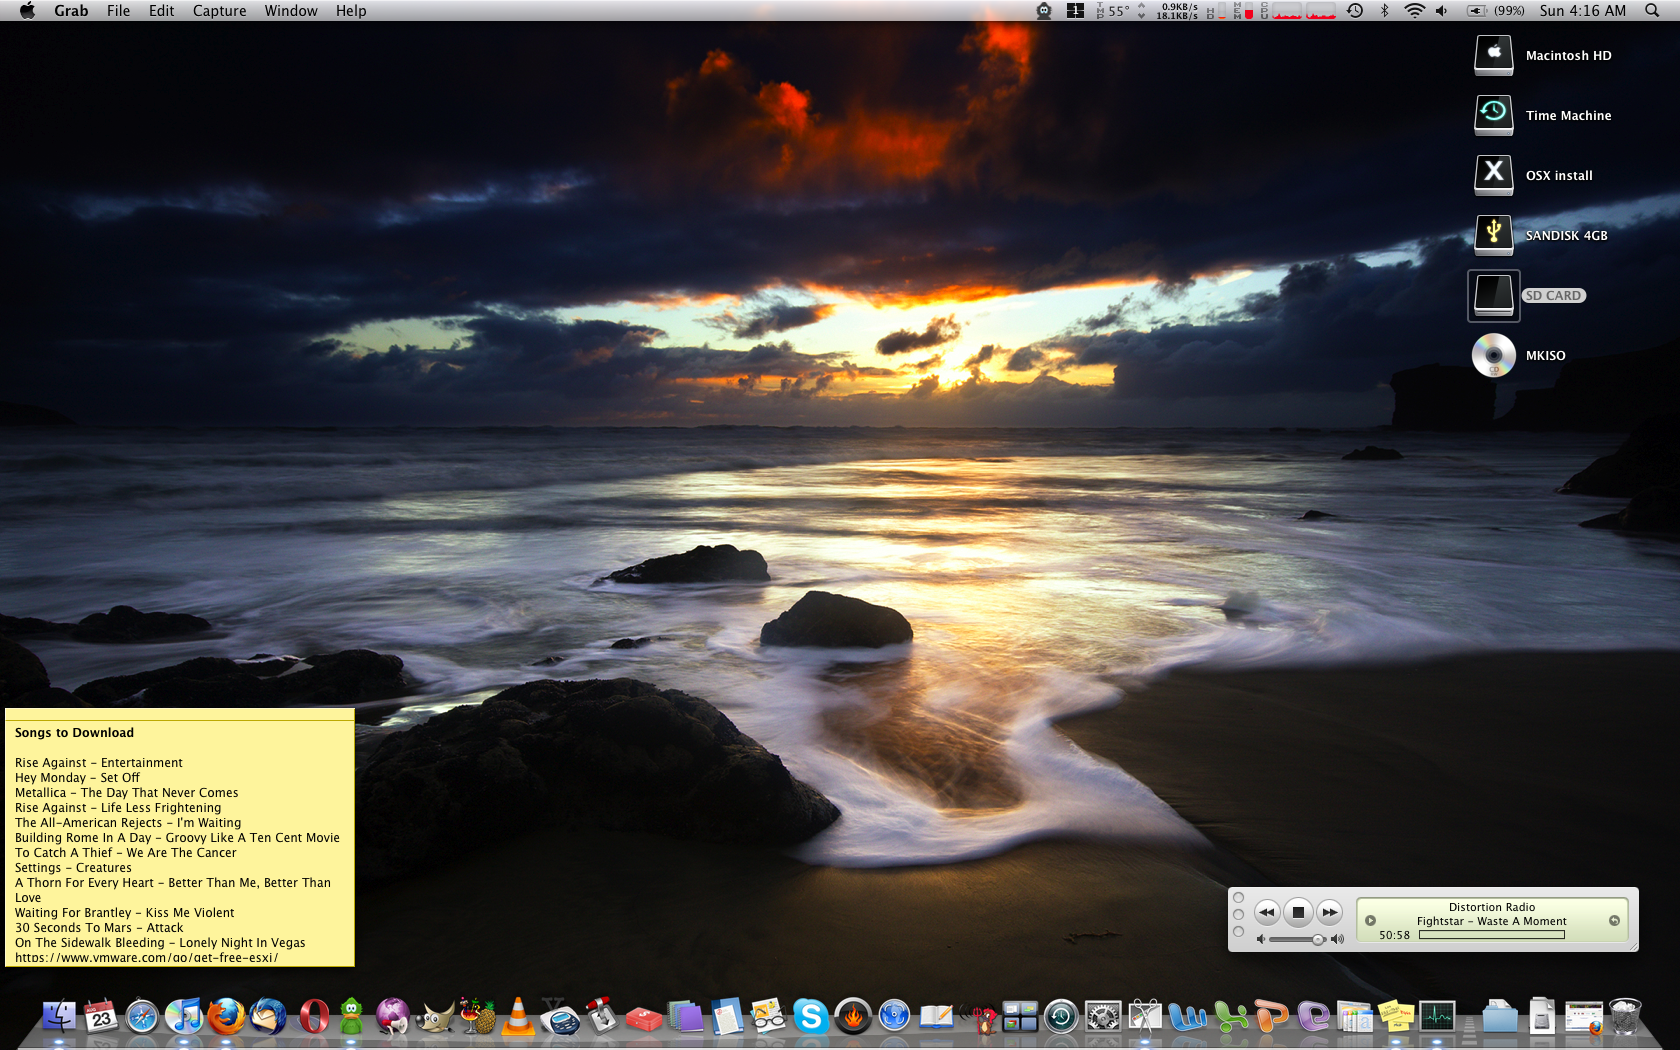Open the book and pencil Dock icon
Screen dimensions: 1680x1050
pos(936,1017)
